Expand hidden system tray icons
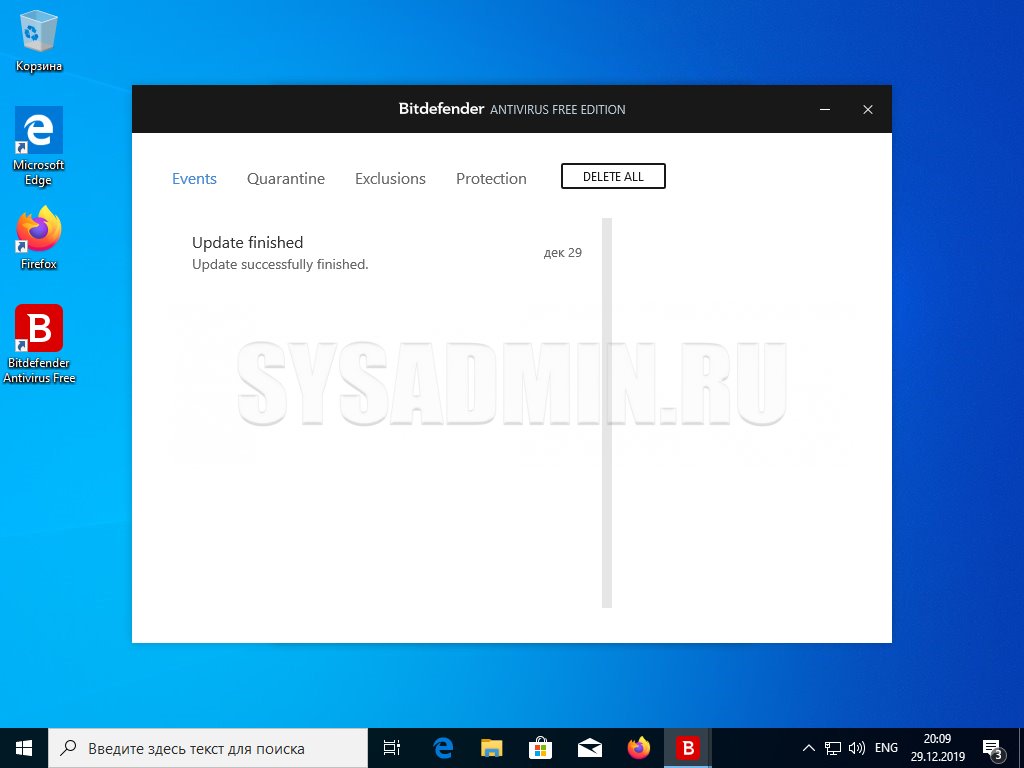The width and height of the screenshot is (1024, 768). click(809, 748)
